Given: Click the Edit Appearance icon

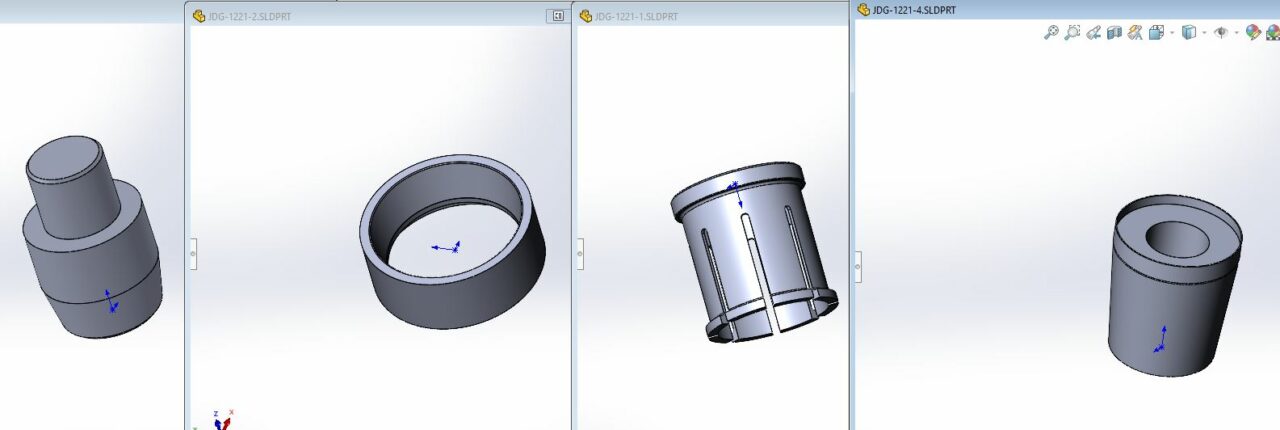Looking at the screenshot, I should click(1254, 32).
